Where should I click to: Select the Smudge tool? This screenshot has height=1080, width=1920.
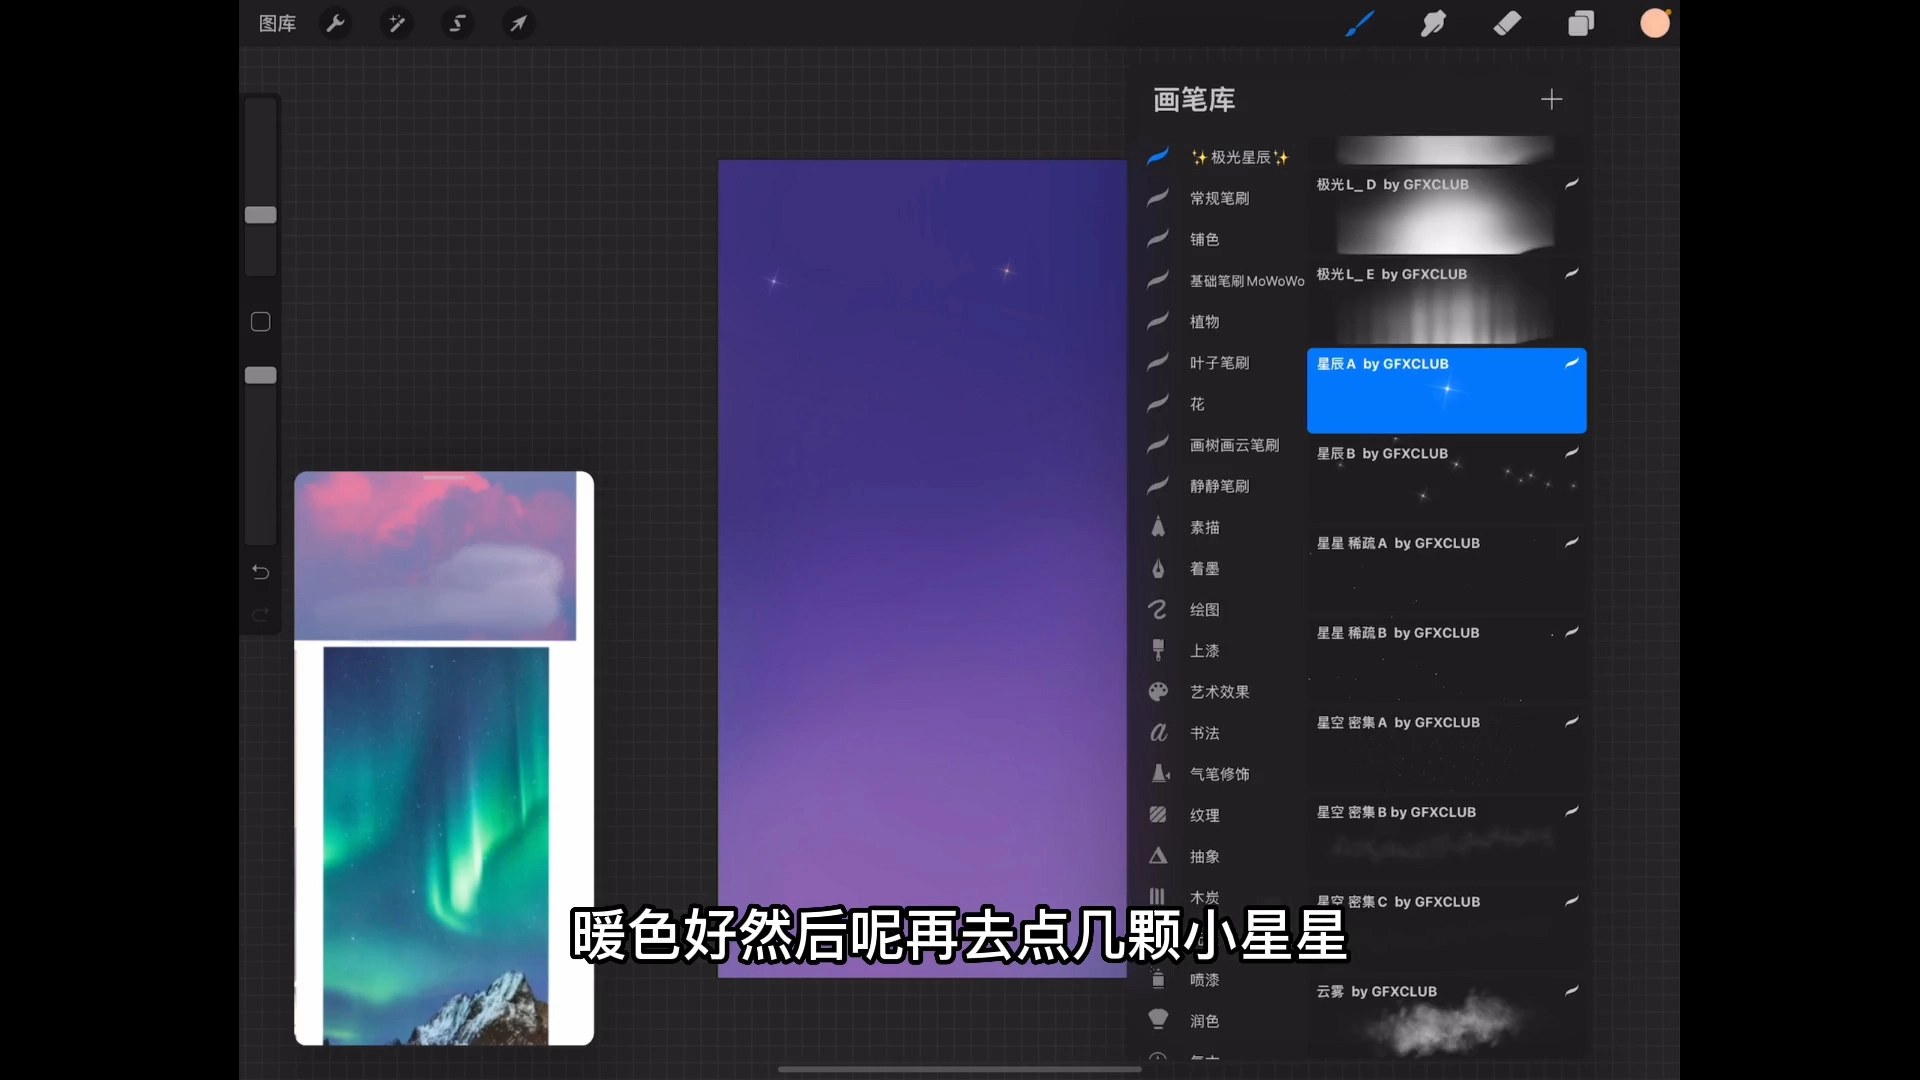(x=1433, y=23)
